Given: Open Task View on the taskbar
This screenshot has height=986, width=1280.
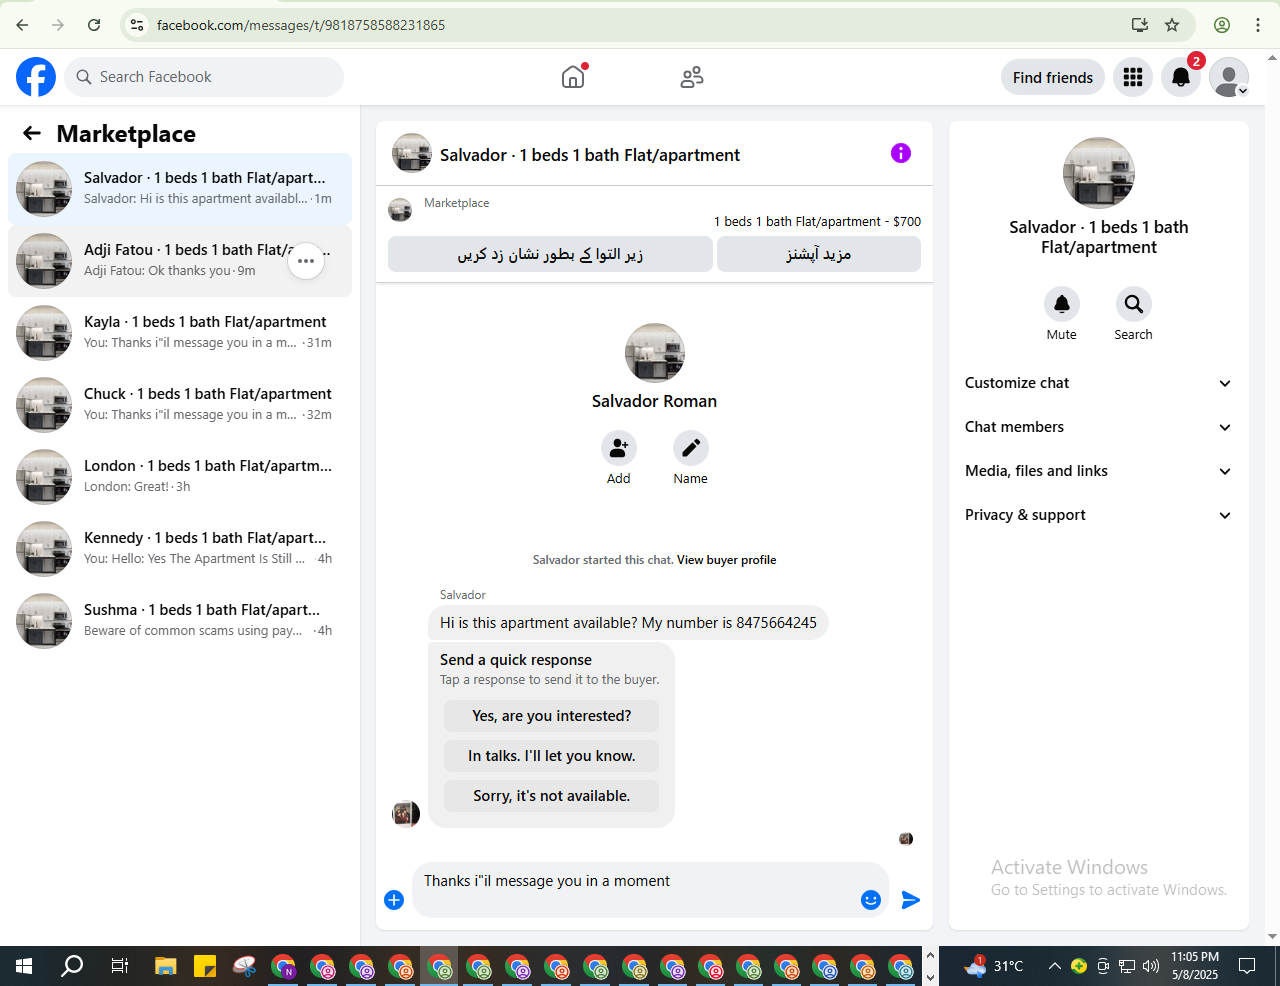Looking at the screenshot, I should (120, 966).
